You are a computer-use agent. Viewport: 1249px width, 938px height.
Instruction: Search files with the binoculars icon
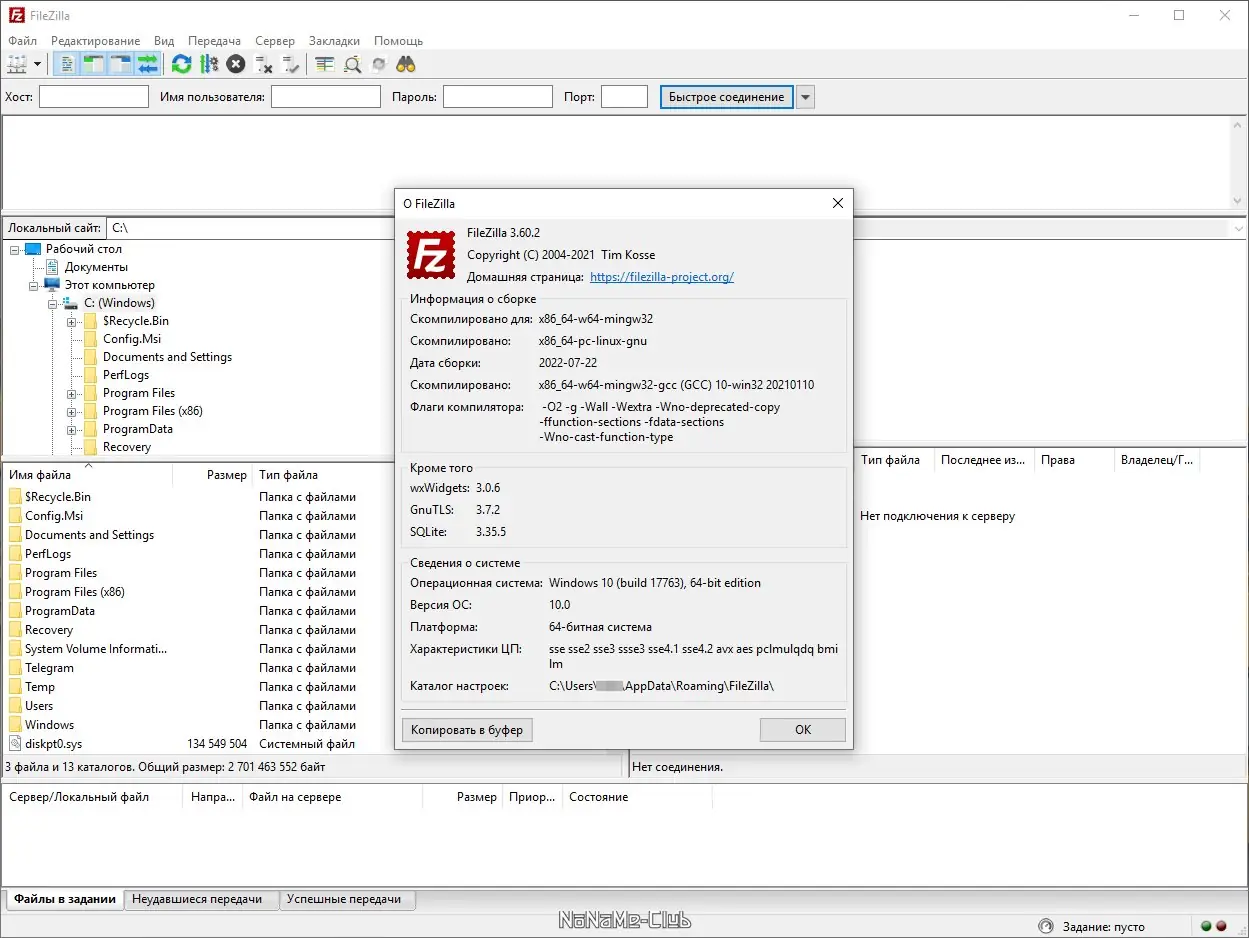[406, 64]
